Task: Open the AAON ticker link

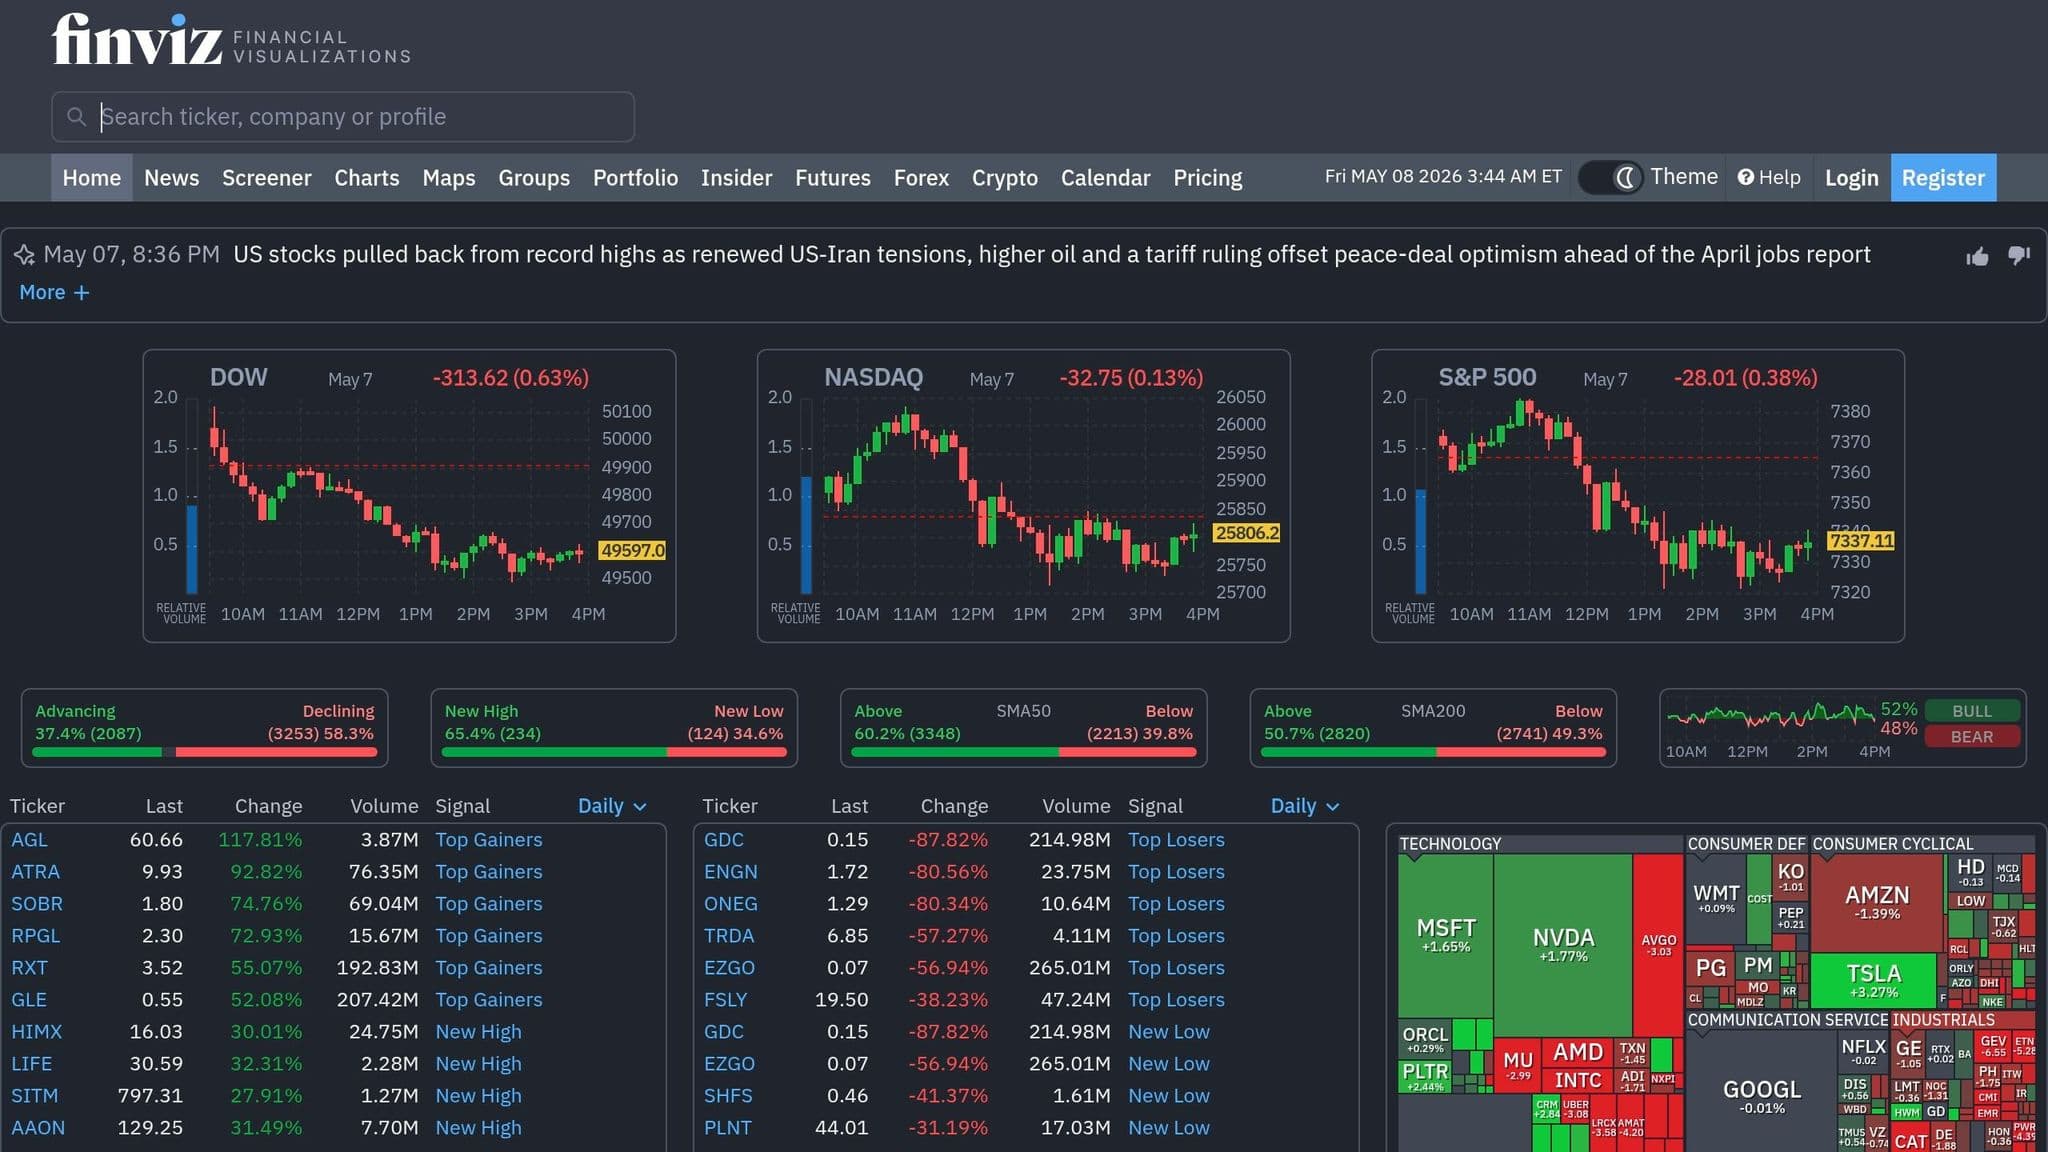Action: tap(38, 1128)
